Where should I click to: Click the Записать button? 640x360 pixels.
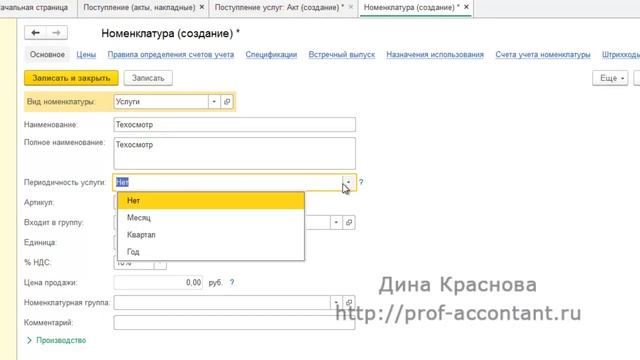tap(148, 78)
